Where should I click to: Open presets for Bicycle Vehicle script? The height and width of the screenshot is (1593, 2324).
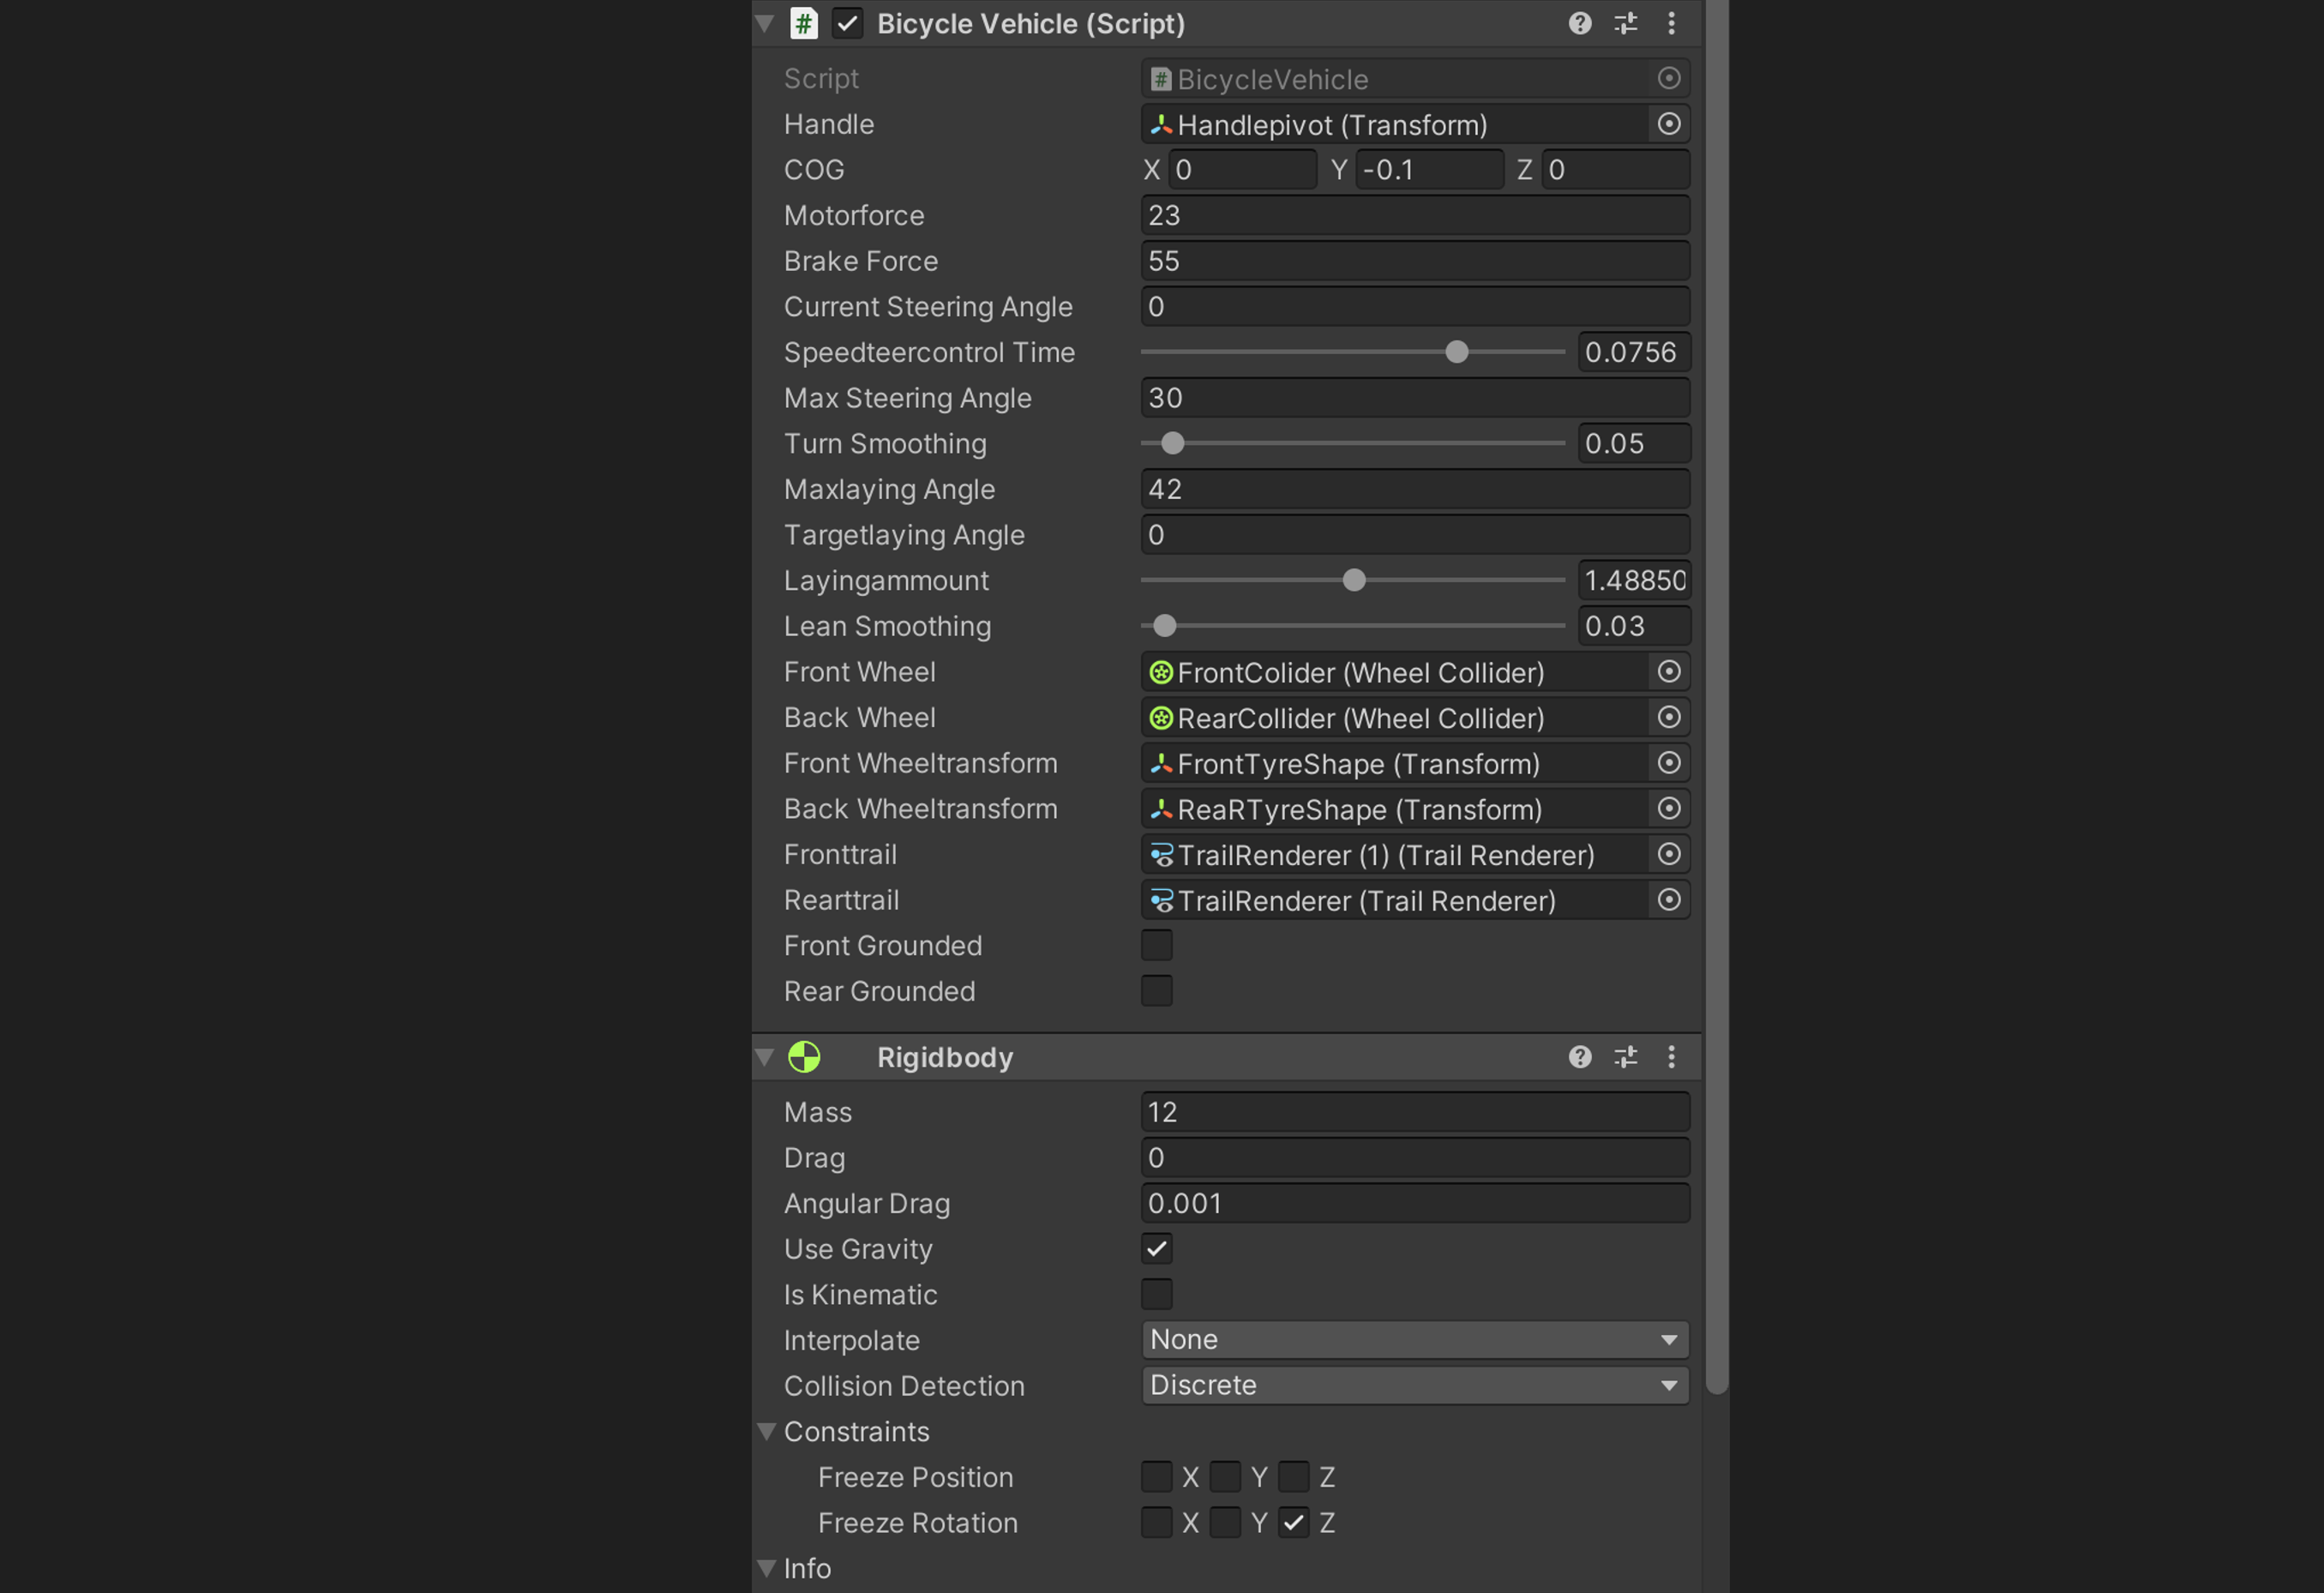pos(1625,23)
